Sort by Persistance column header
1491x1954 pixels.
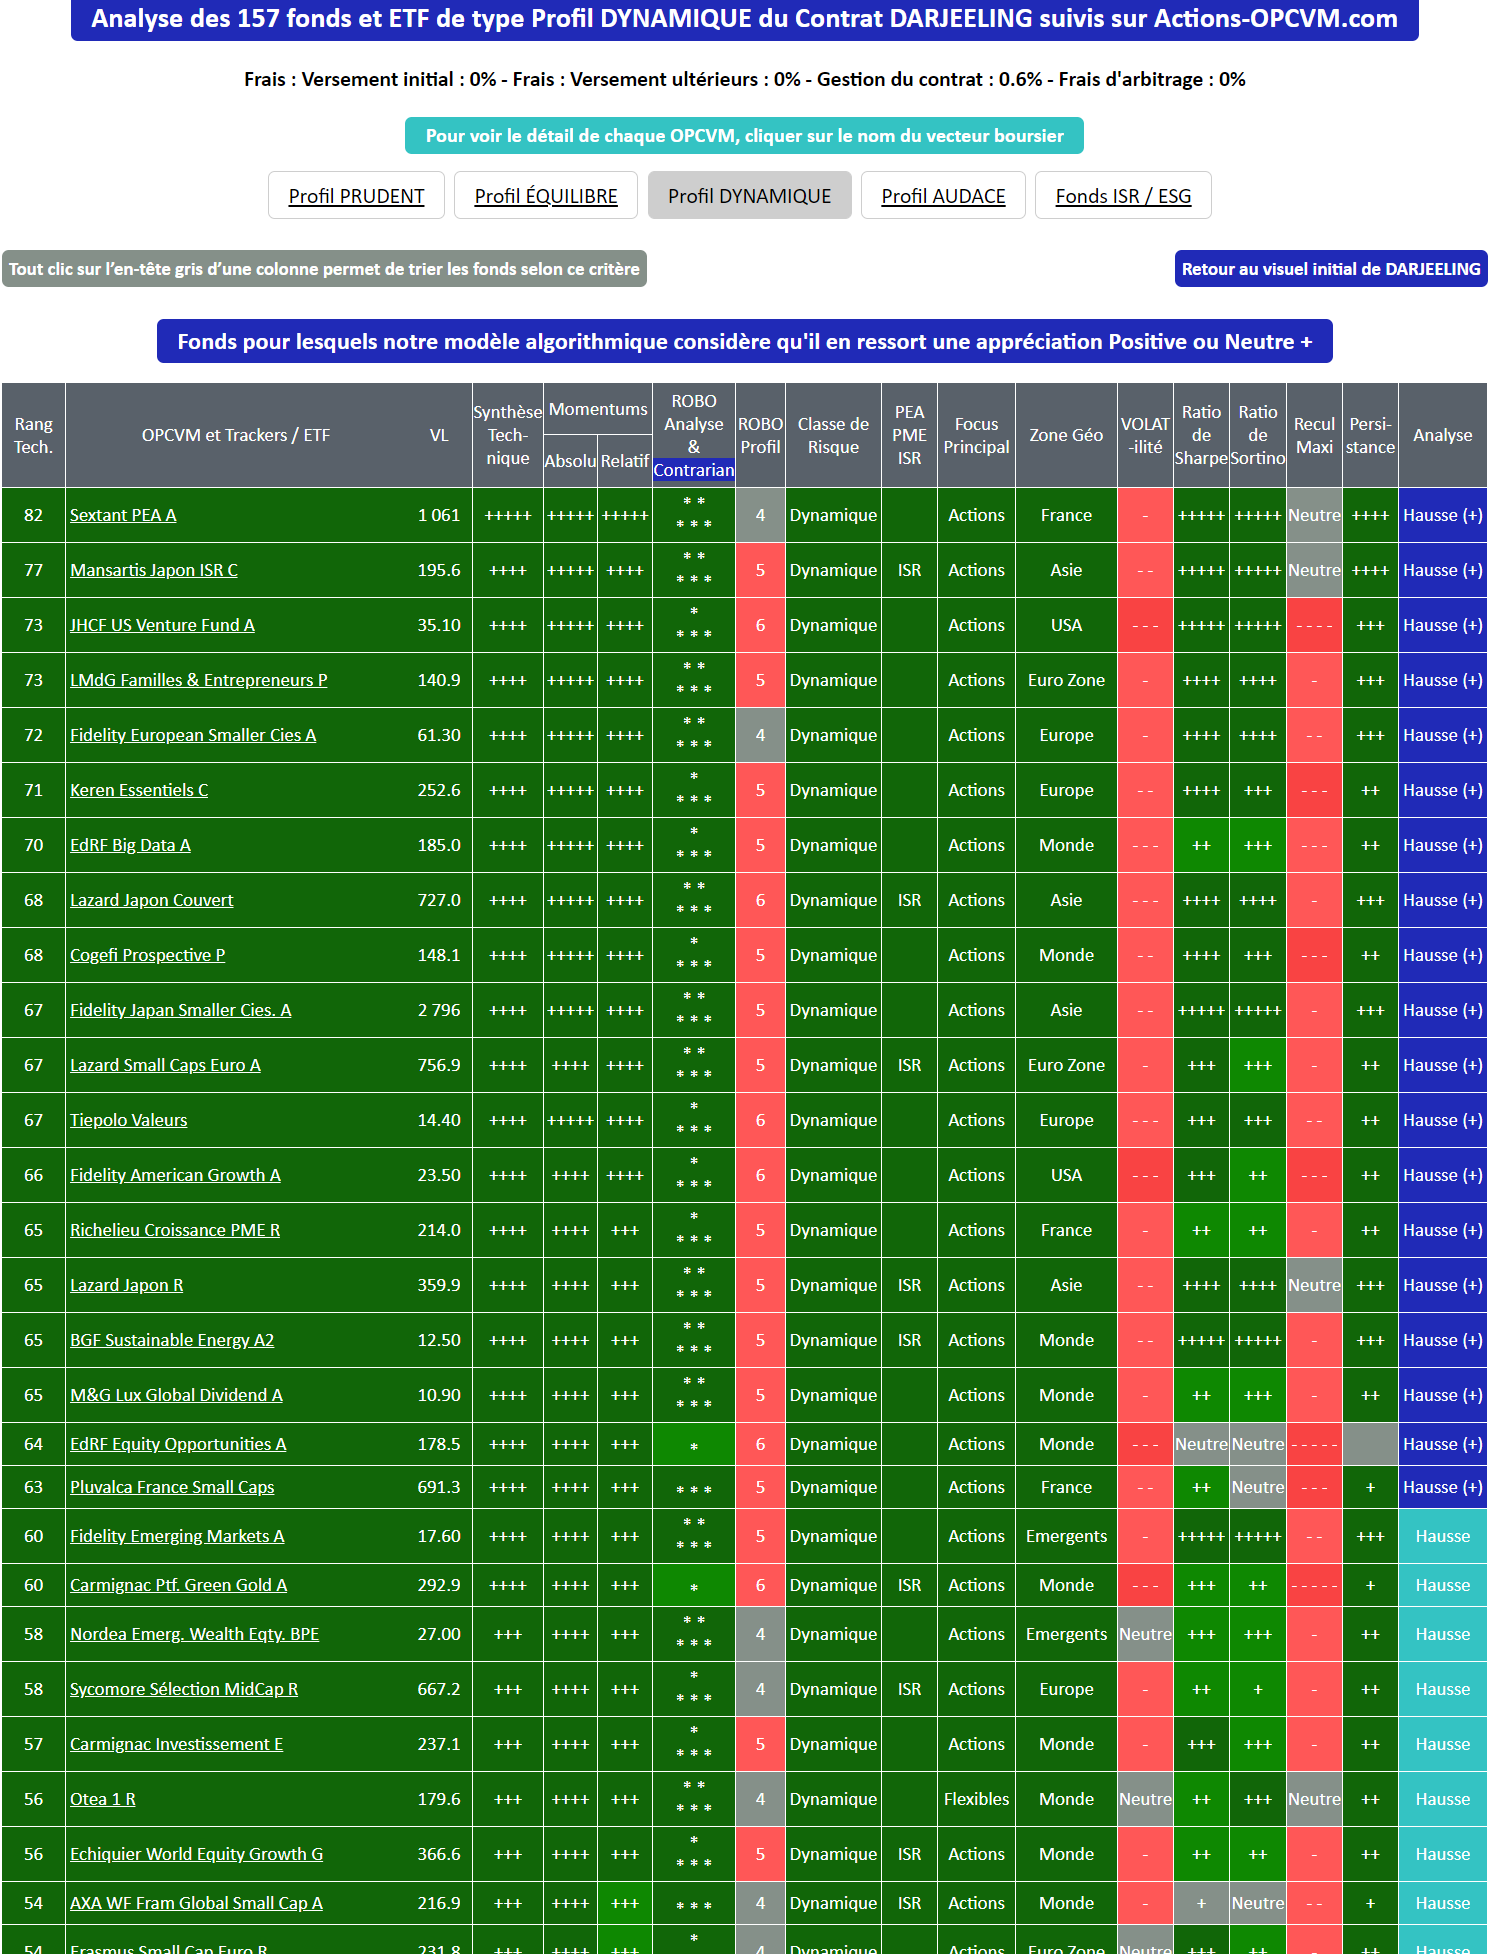tap(1370, 435)
